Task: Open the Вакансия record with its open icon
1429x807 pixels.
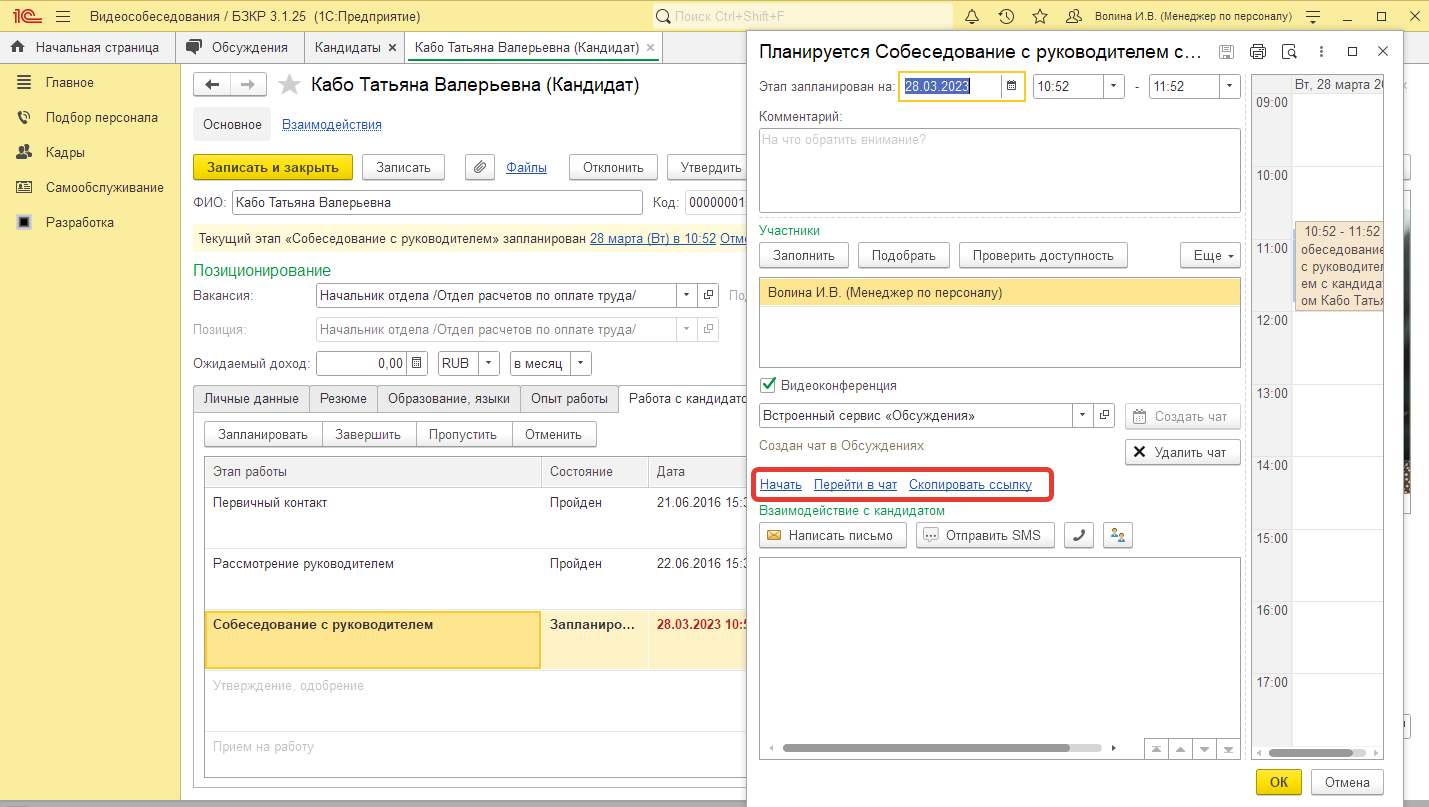Action: [x=708, y=295]
